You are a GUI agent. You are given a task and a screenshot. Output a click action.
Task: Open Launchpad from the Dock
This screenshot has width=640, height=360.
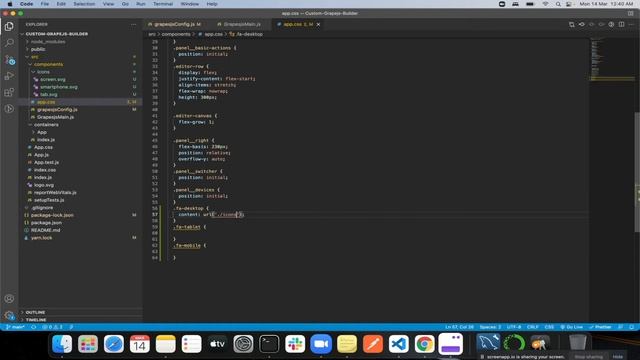(x=88, y=344)
